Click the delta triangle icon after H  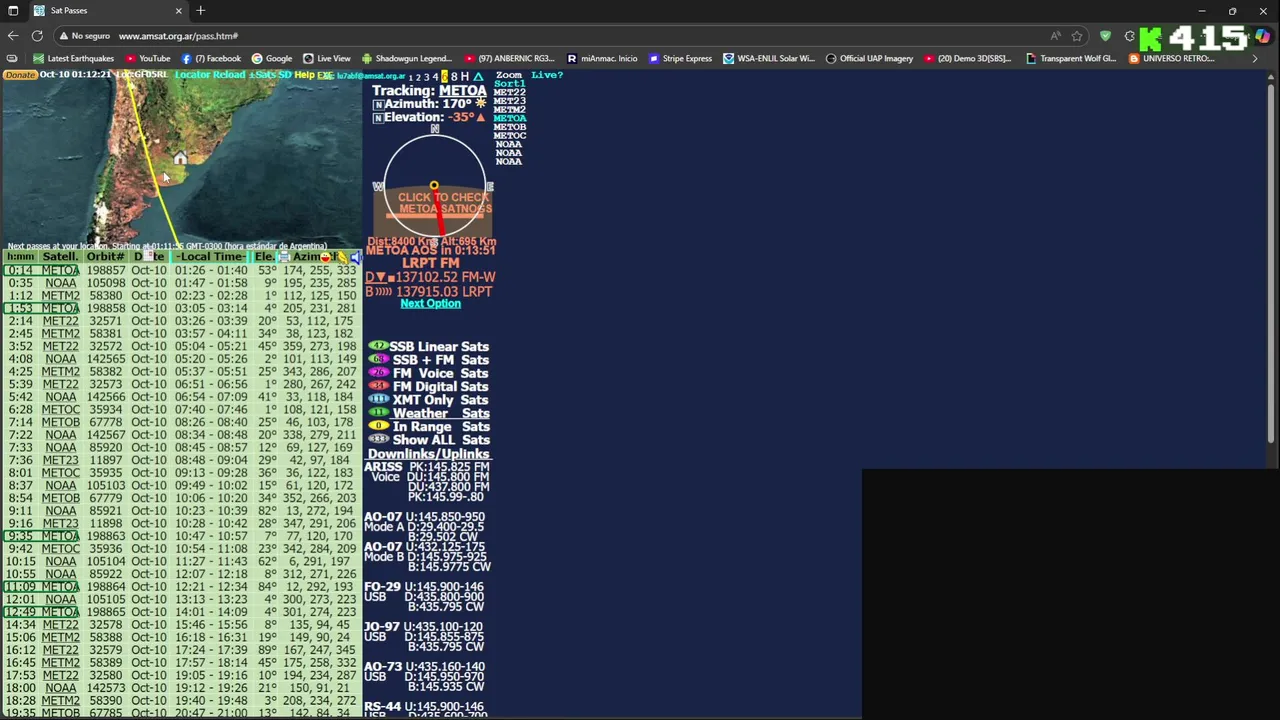pyautogui.click(x=478, y=76)
